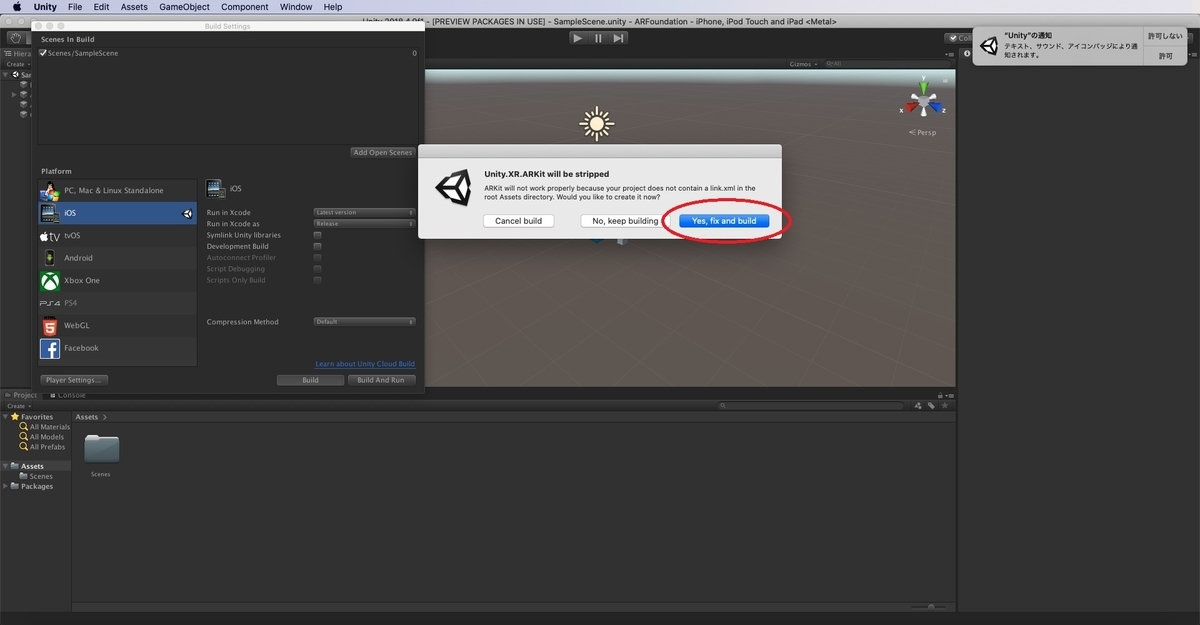Open the Component menu
Screen dimensions: 1200x625
245,7
